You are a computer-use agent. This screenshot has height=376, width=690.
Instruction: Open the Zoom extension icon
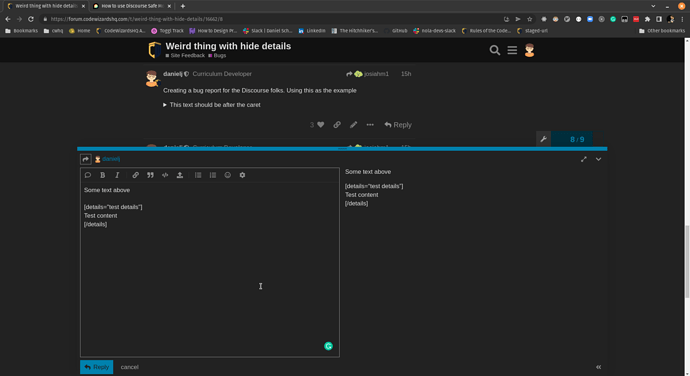[x=590, y=19]
